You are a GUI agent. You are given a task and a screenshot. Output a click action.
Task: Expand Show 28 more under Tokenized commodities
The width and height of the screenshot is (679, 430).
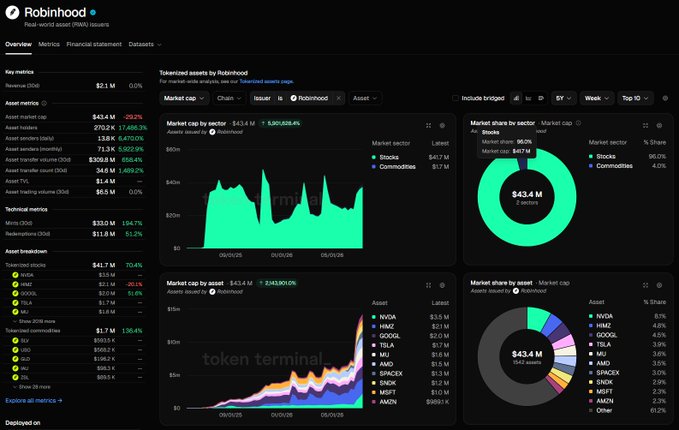(32, 387)
